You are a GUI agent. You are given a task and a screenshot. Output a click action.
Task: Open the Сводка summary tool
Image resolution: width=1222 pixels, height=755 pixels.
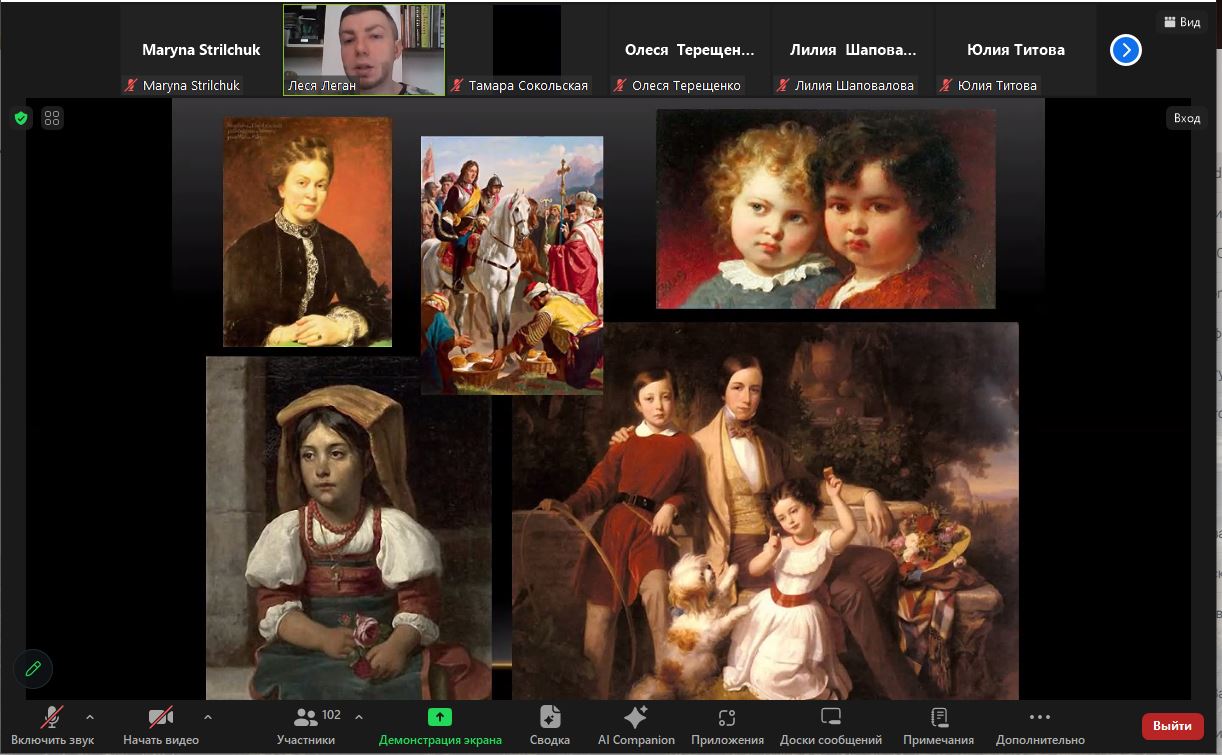tap(550, 727)
